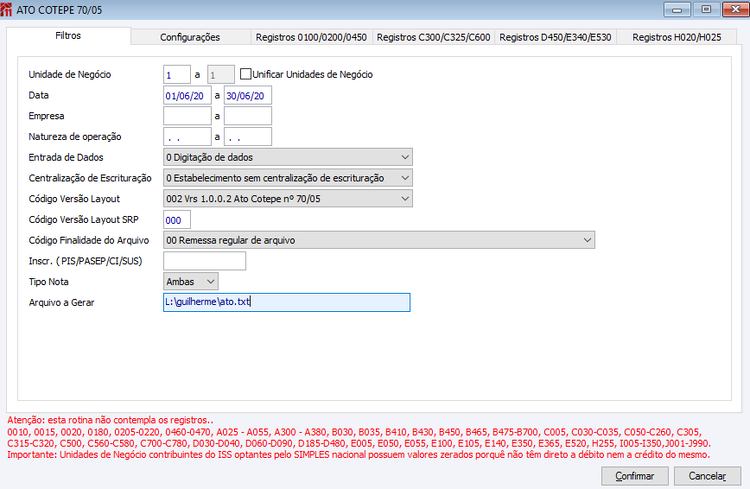Focus the second Empresa field
The height and width of the screenshot is (489, 750).
[x=248, y=116]
